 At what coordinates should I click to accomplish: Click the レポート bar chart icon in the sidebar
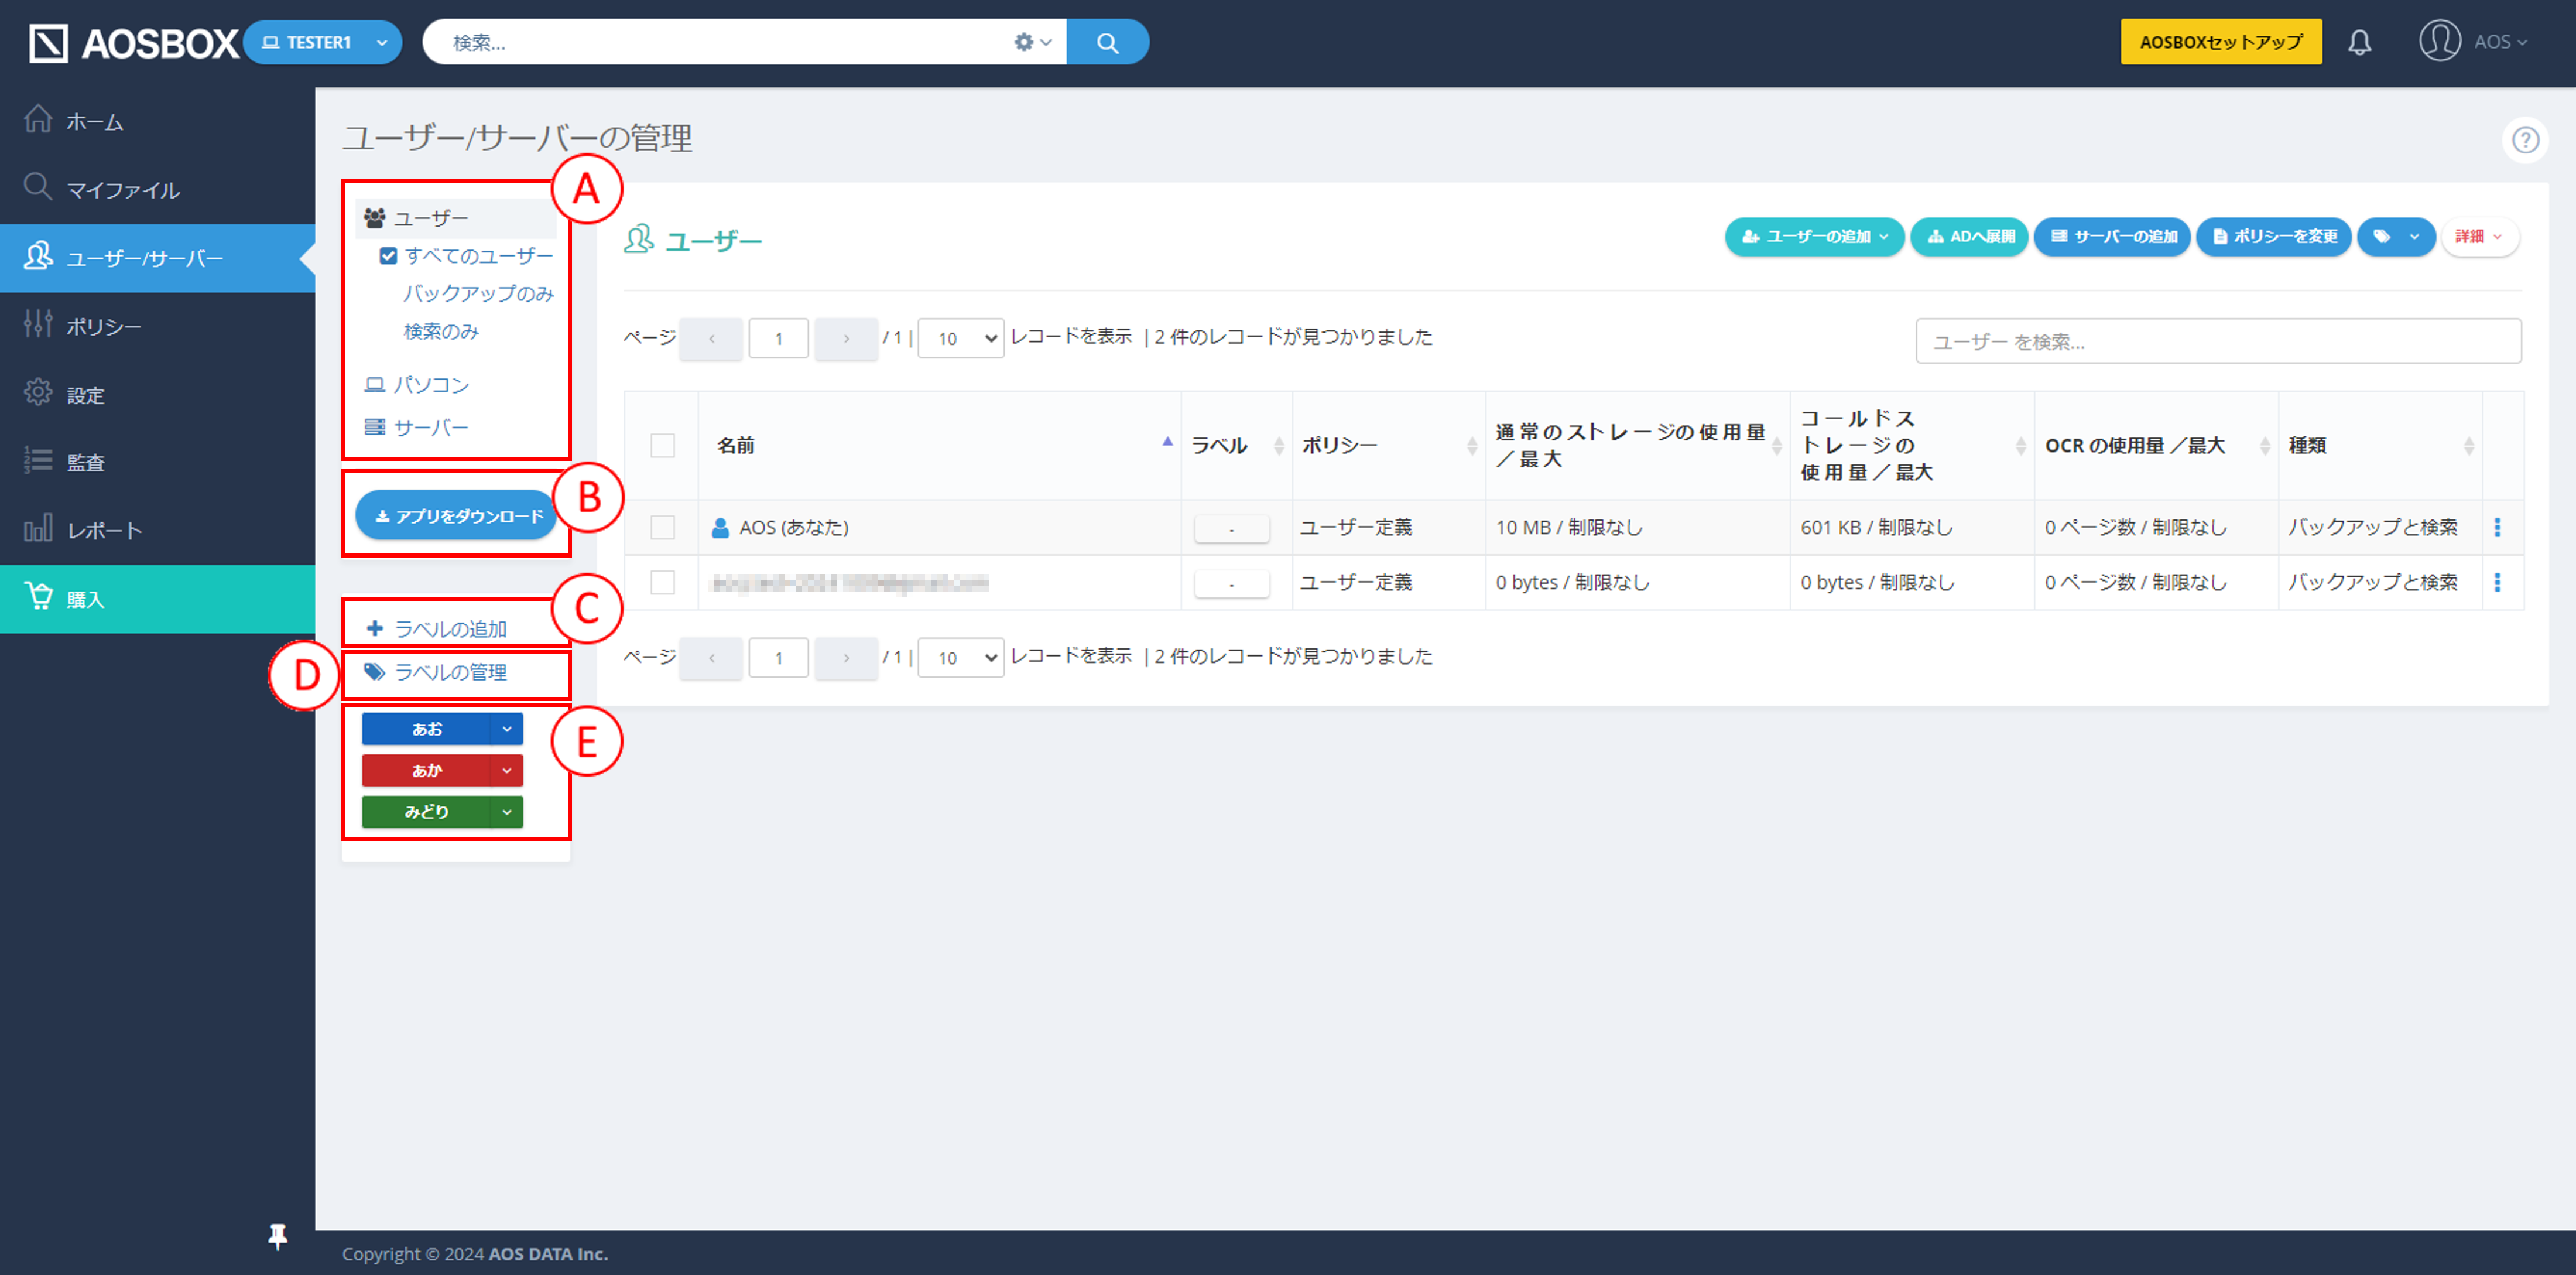pos(38,529)
